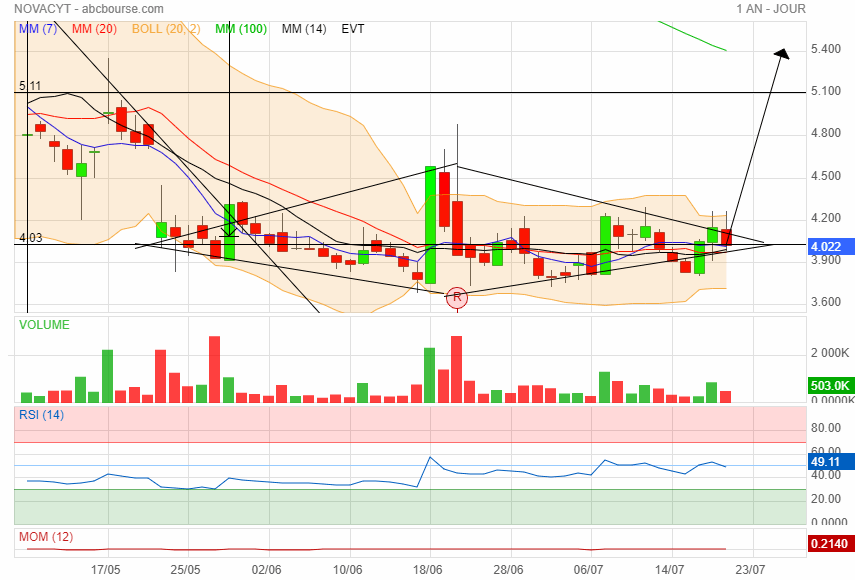Click the circled R event marker
Viewport: 855px width, 580px height.
(457, 298)
